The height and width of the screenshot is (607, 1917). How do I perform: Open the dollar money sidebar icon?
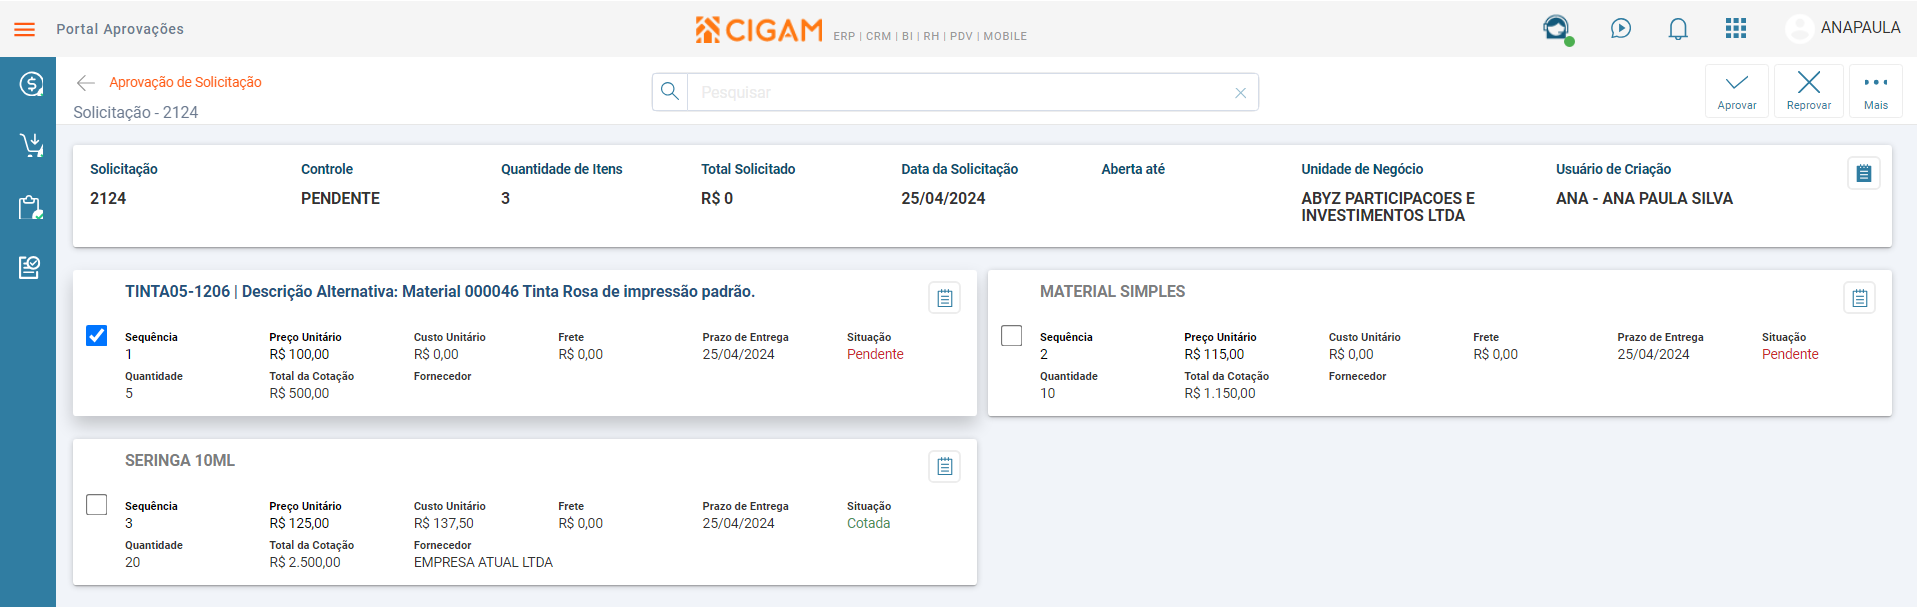(x=31, y=84)
